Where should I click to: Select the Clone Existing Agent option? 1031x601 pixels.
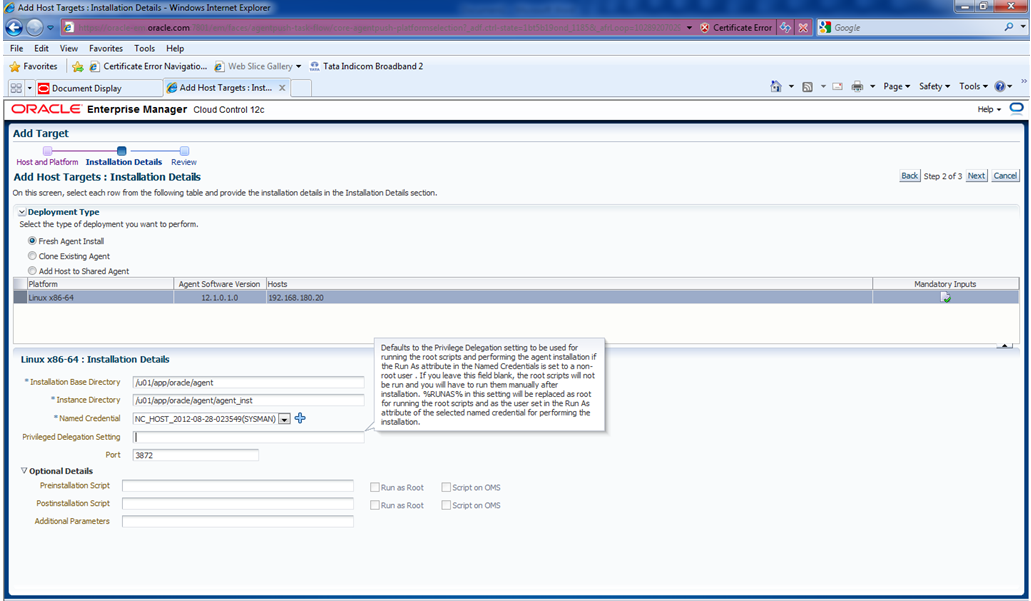coord(32,256)
